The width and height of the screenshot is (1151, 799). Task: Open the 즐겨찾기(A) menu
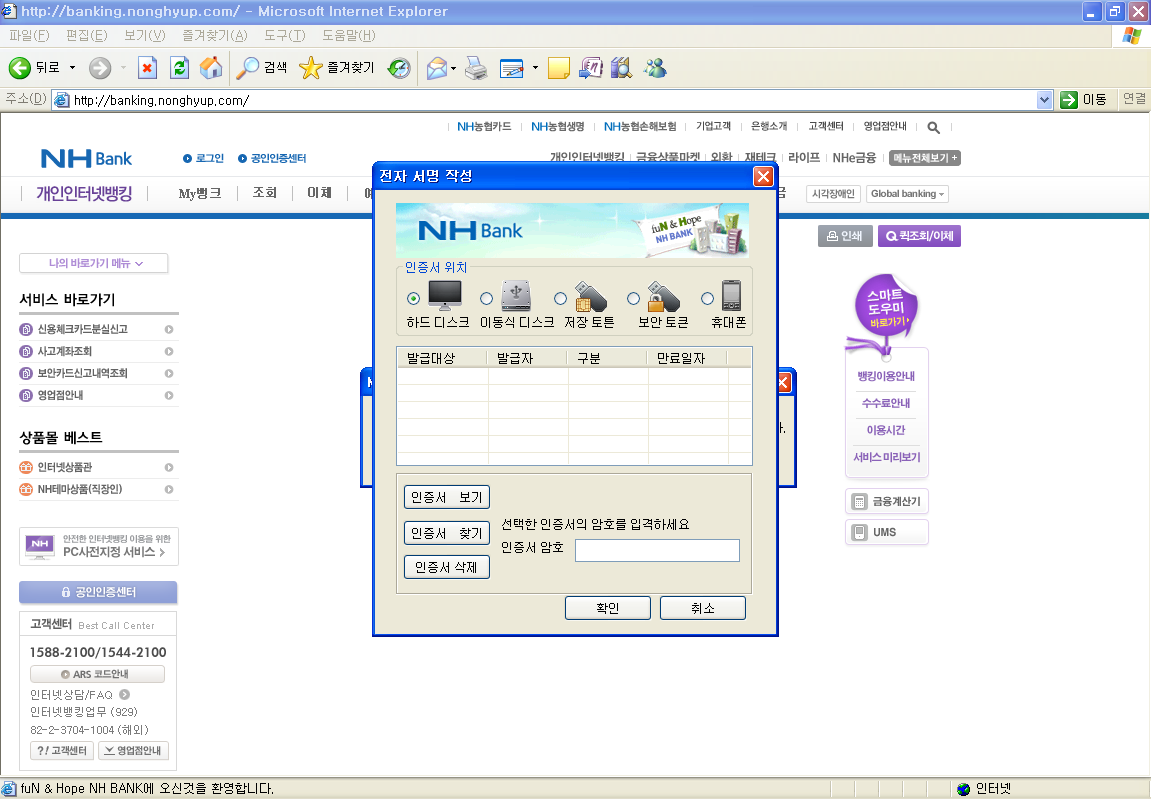[215, 35]
